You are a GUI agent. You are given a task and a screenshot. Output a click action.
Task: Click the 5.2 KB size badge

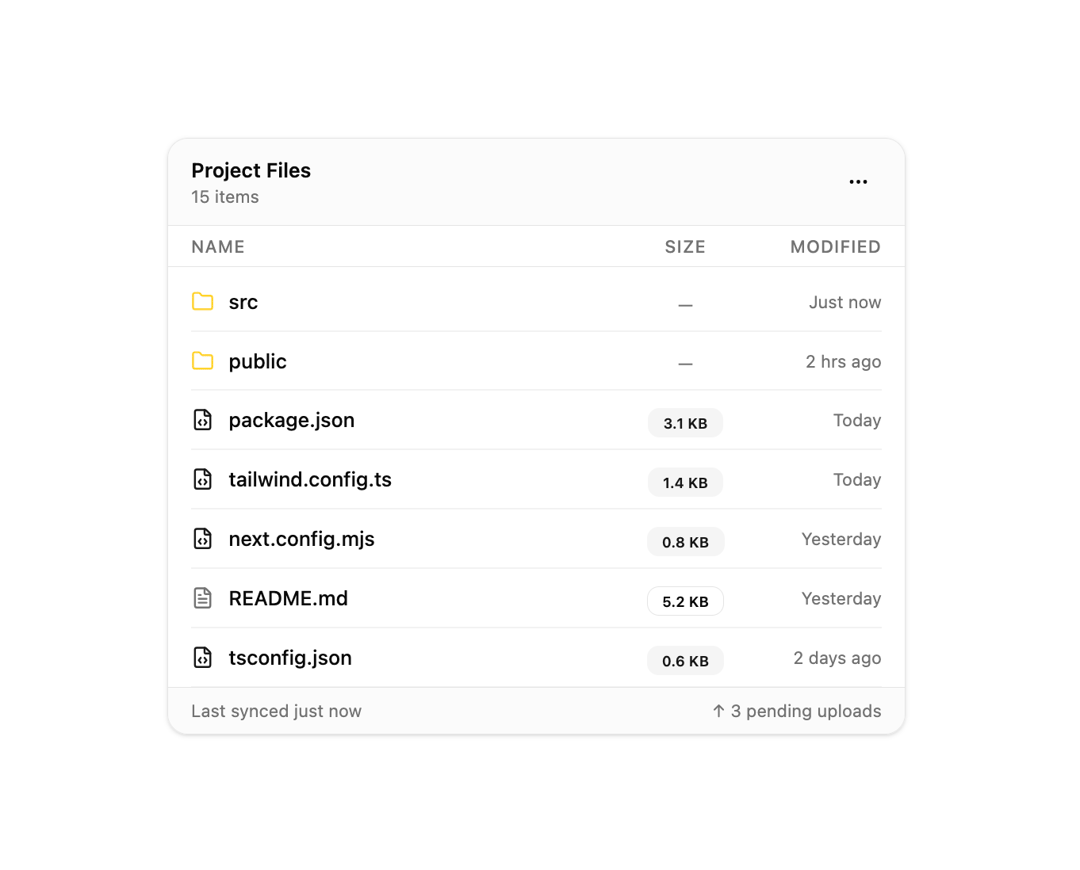[685, 601]
